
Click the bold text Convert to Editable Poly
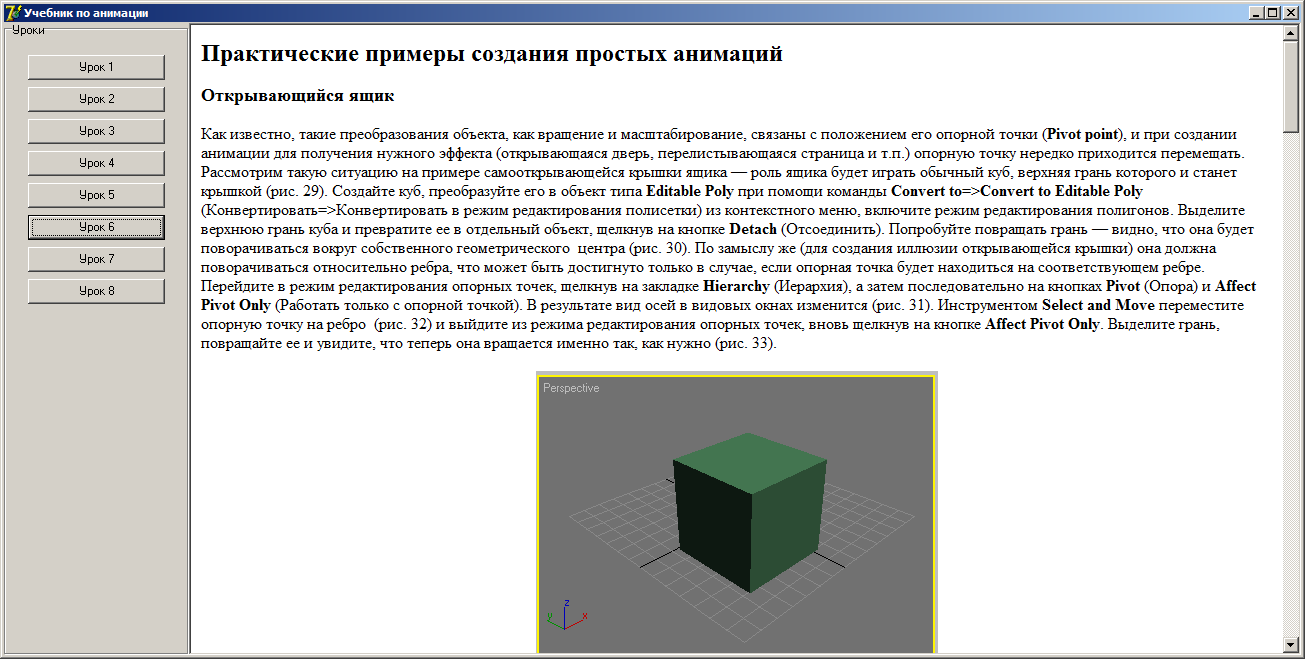pyautogui.click(x=1061, y=190)
